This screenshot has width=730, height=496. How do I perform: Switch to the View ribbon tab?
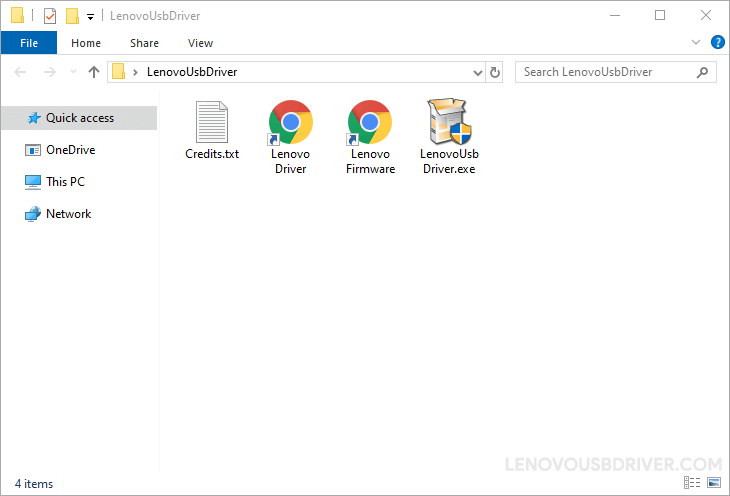click(x=200, y=43)
